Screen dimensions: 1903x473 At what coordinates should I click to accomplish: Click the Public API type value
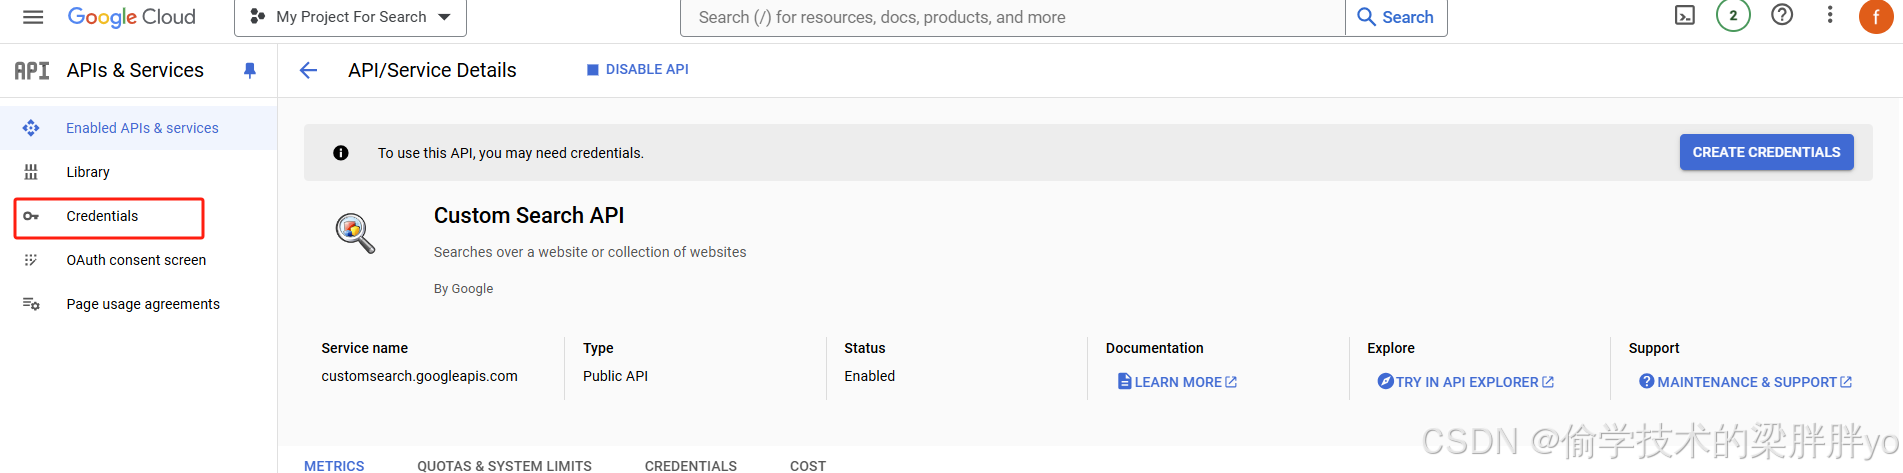click(615, 376)
